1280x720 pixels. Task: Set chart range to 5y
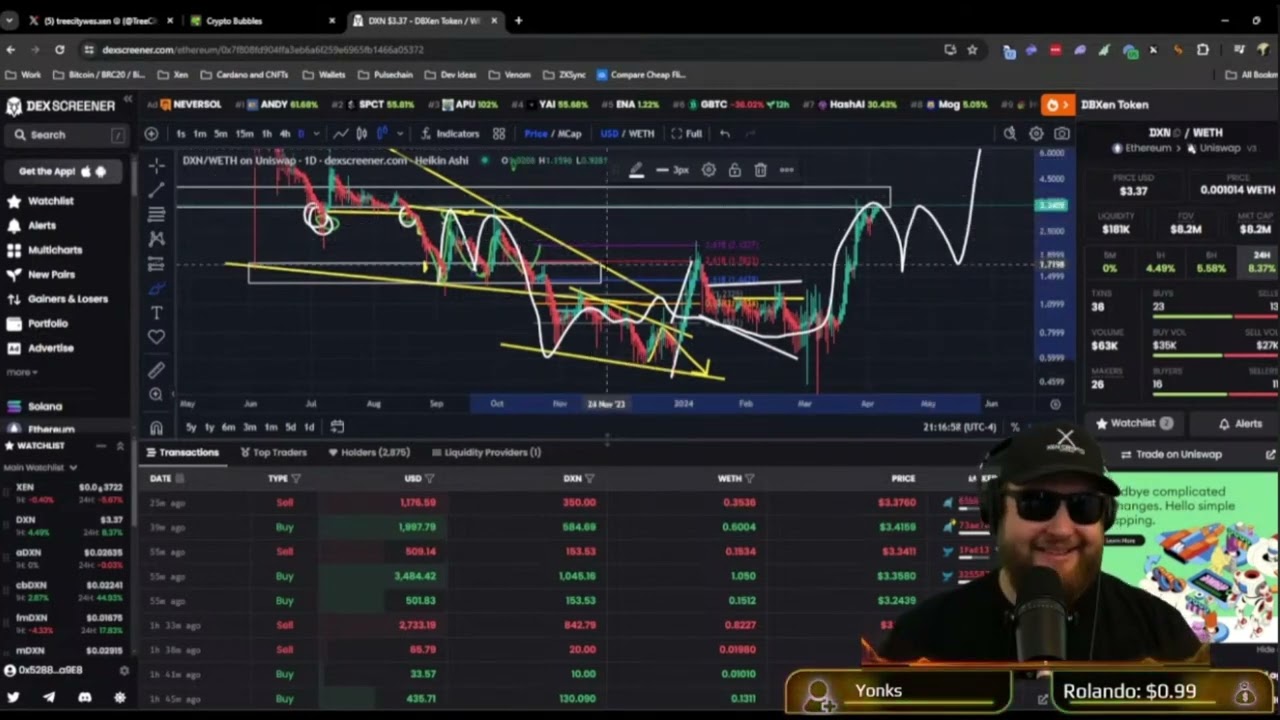point(190,427)
